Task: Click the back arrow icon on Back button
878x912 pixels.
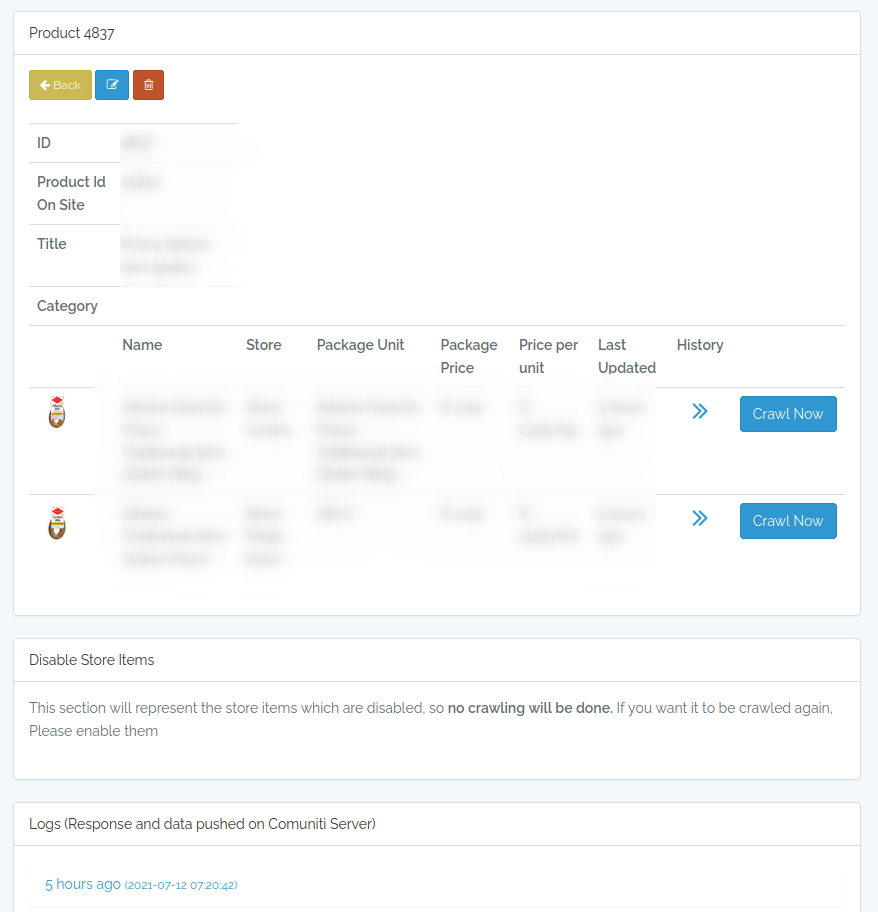Action: pyautogui.click(x=44, y=85)
